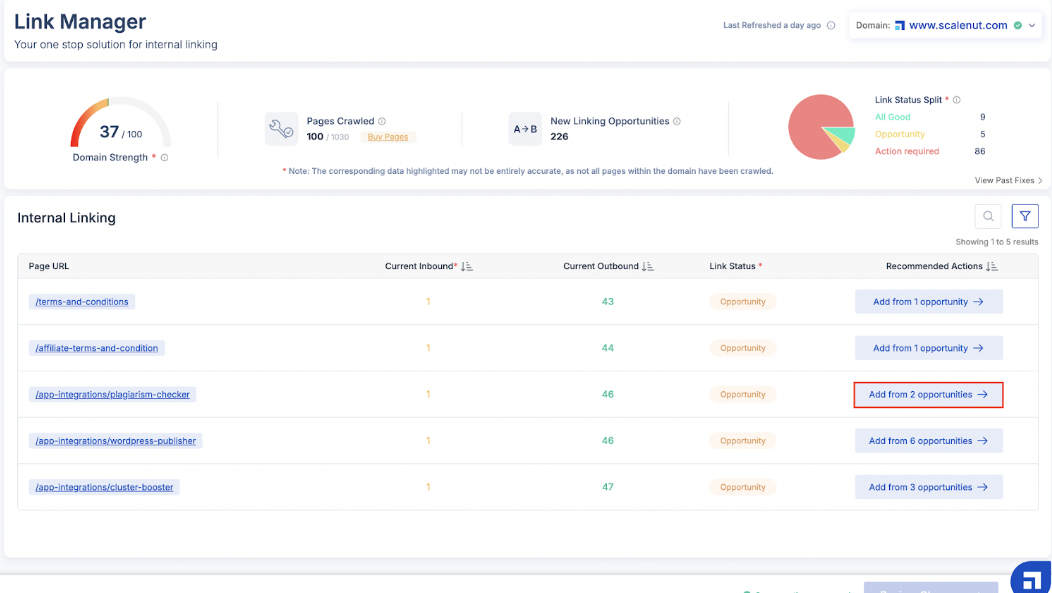Click info icon beside Link Status Split

coord(957,100)
